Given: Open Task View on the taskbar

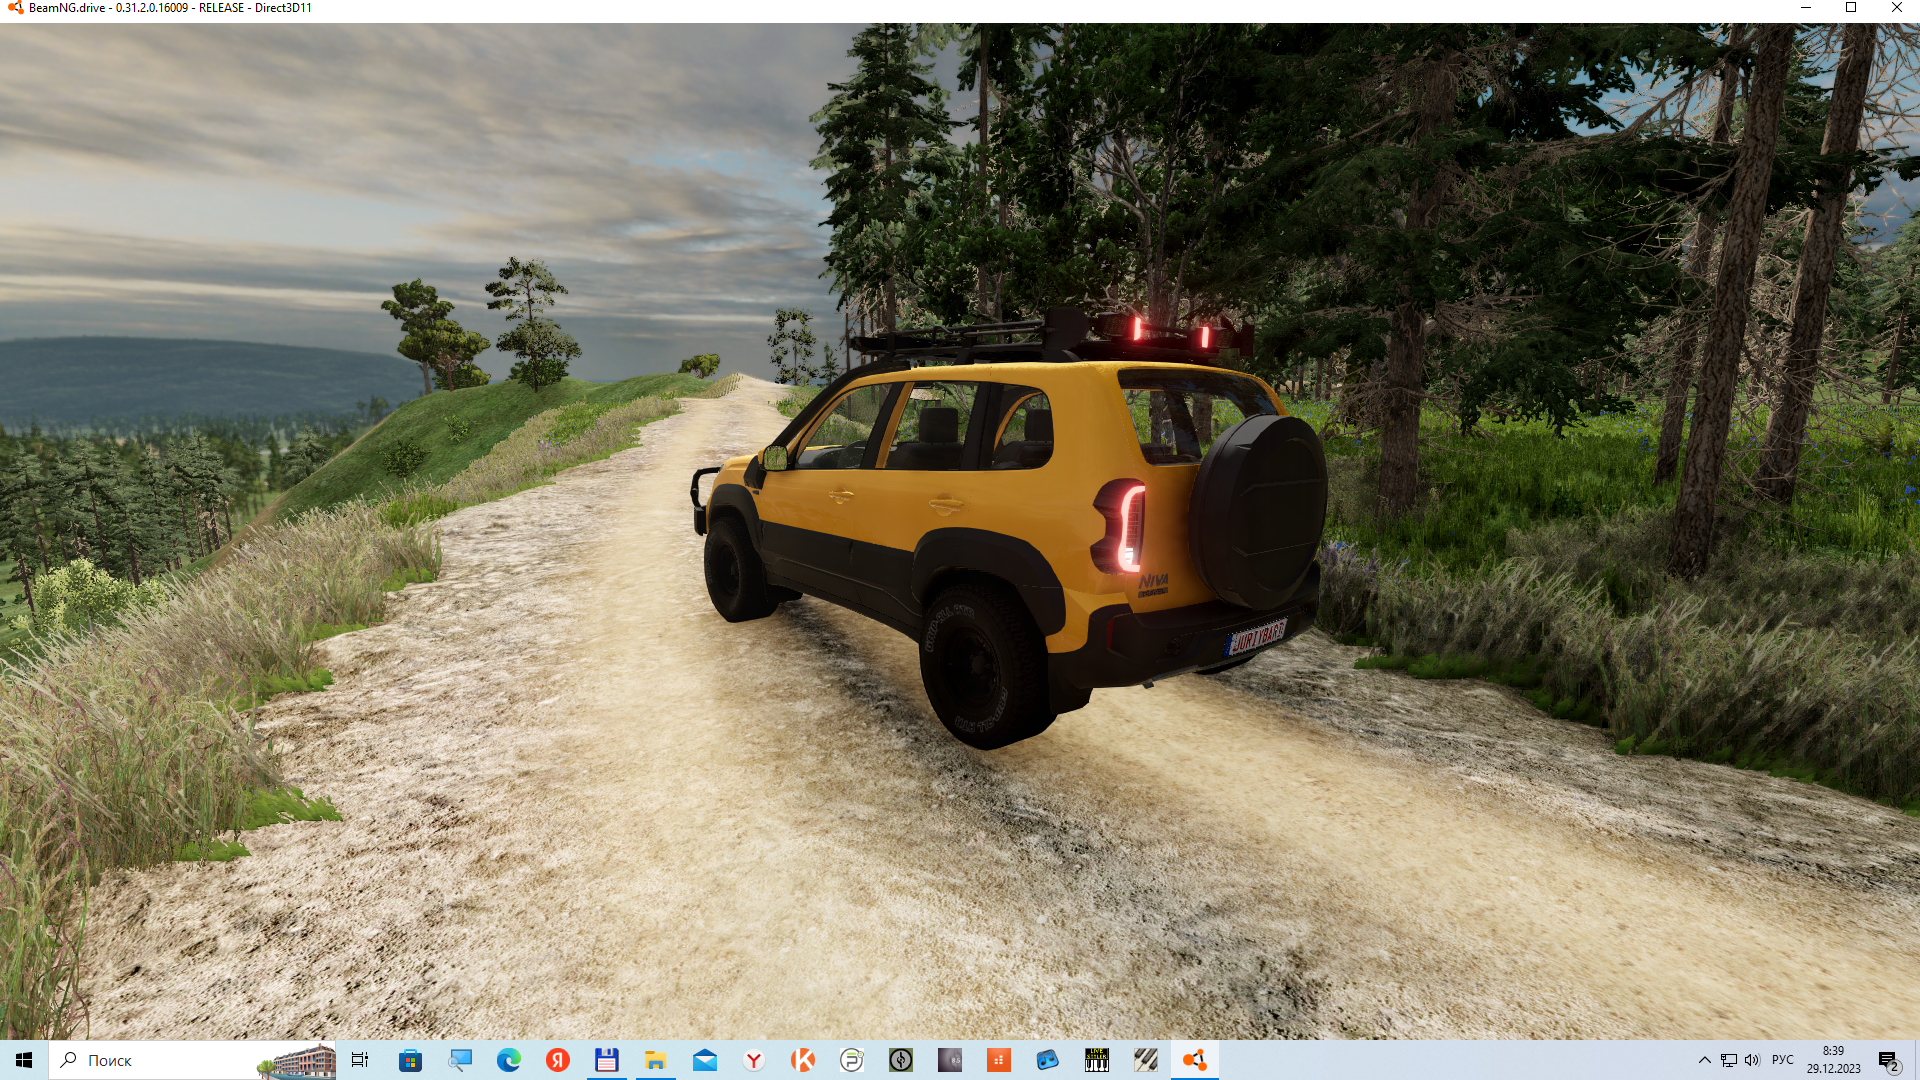Looking at the screenshot, I should point(360,1060).
